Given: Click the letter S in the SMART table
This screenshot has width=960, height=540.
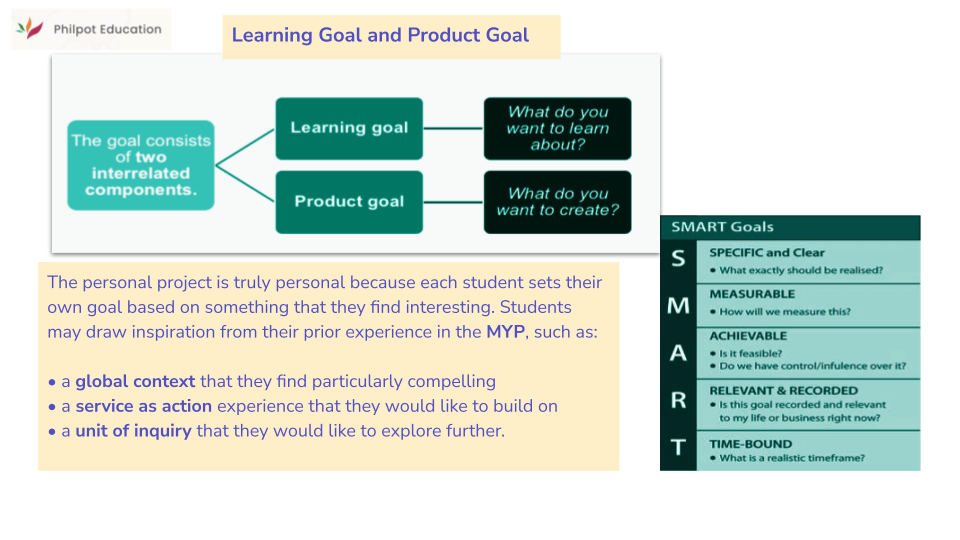Looking at the screenshot, I should pos(678,260).
